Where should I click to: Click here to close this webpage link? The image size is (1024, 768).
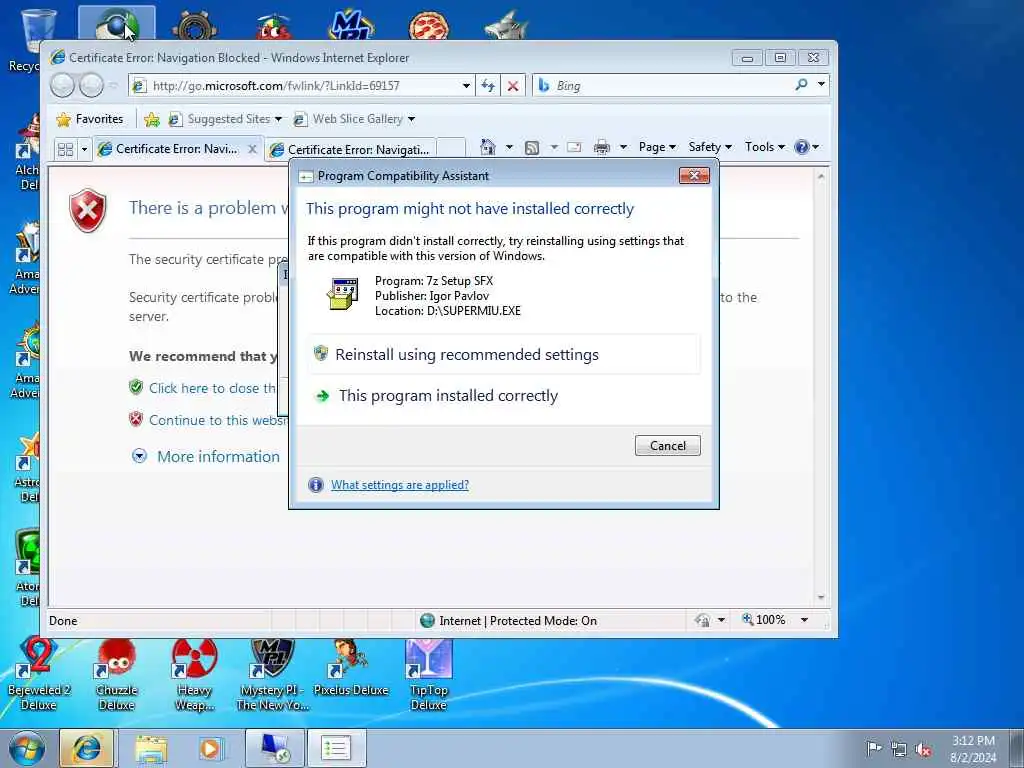(213, 388)
